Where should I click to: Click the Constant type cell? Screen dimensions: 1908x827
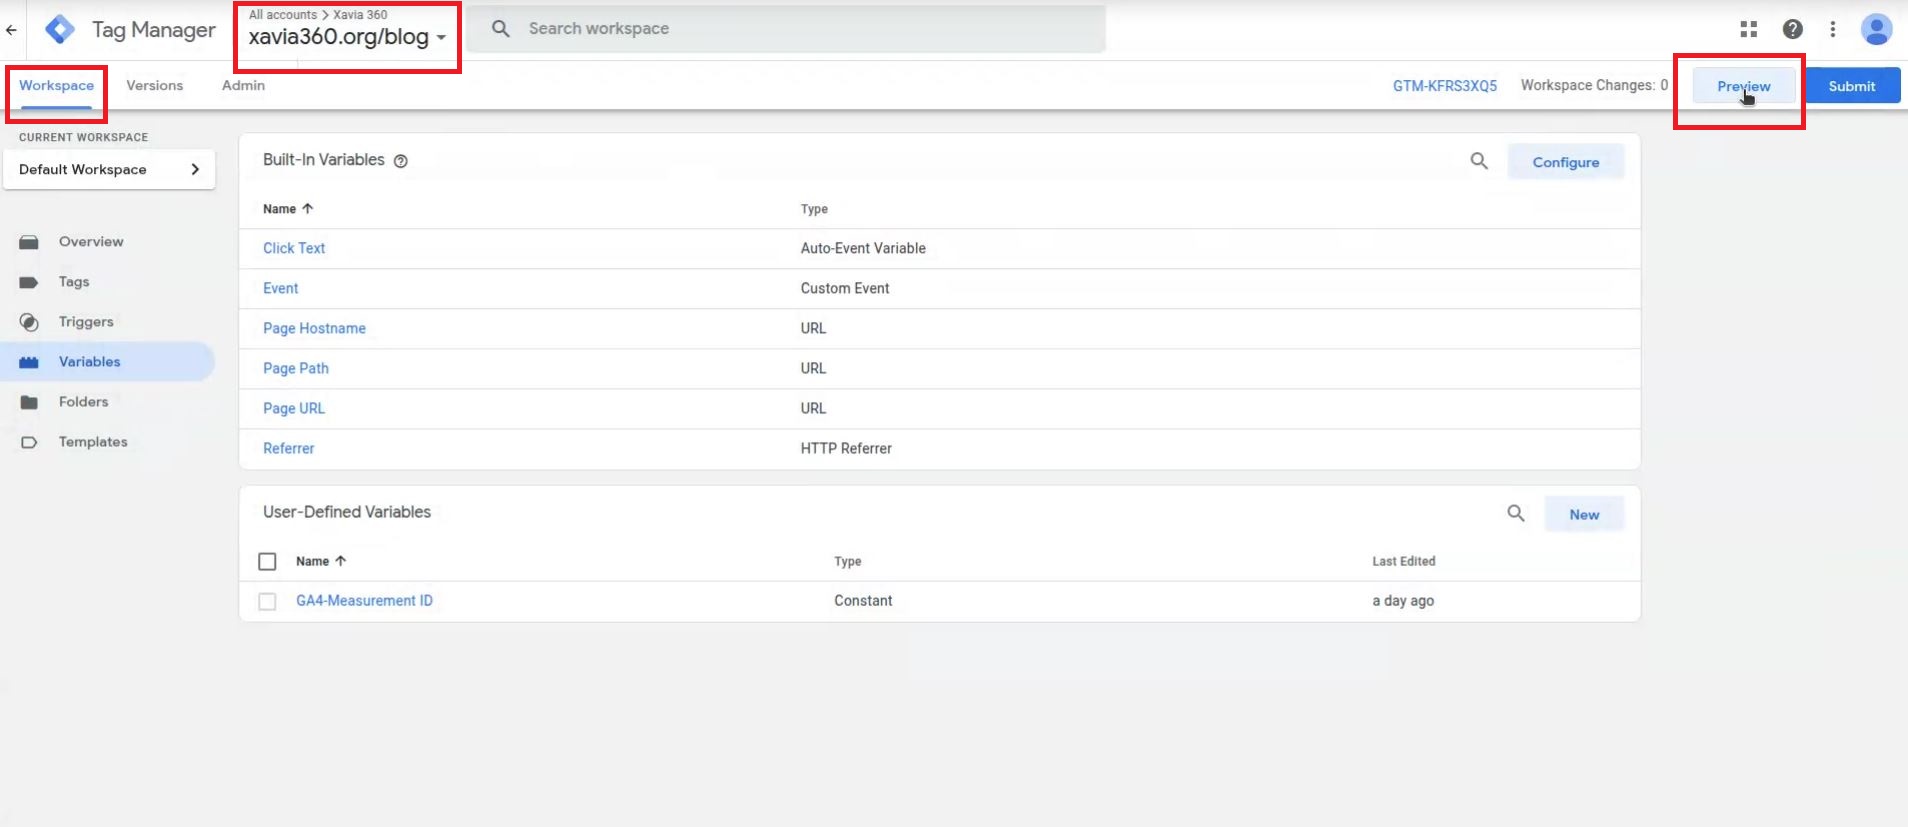click(x=863, y=601)
